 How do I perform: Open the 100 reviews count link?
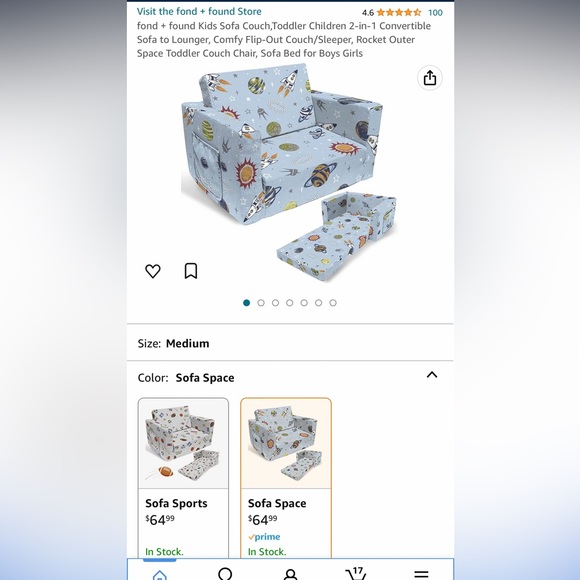pyautogui.click(x=435, y=13)
